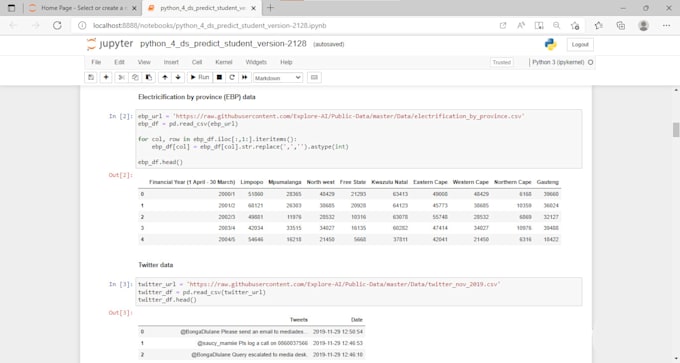Screen dimensions: 680x363
Task: Click the Logout button
Action: (x=580, y=44)
